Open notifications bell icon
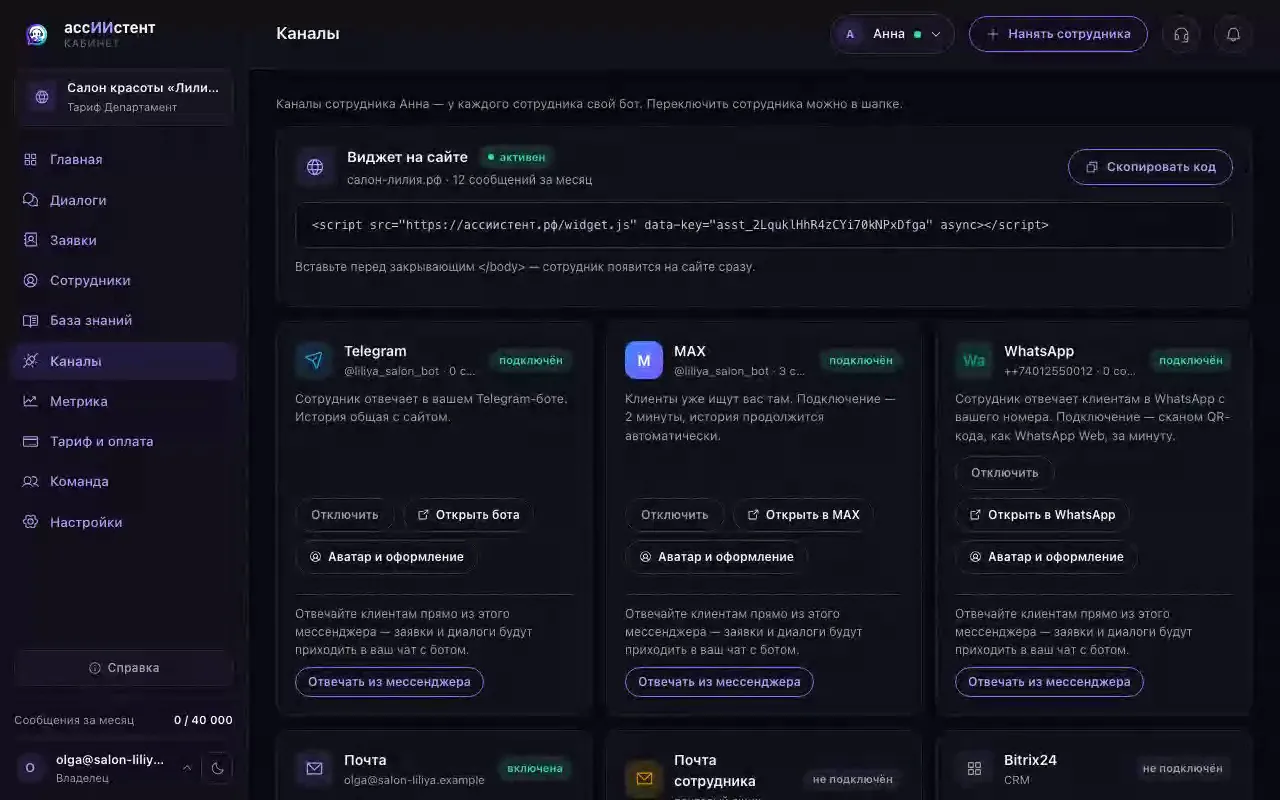The height and width of the screenshot is (800, 1280). [1233, 34]
